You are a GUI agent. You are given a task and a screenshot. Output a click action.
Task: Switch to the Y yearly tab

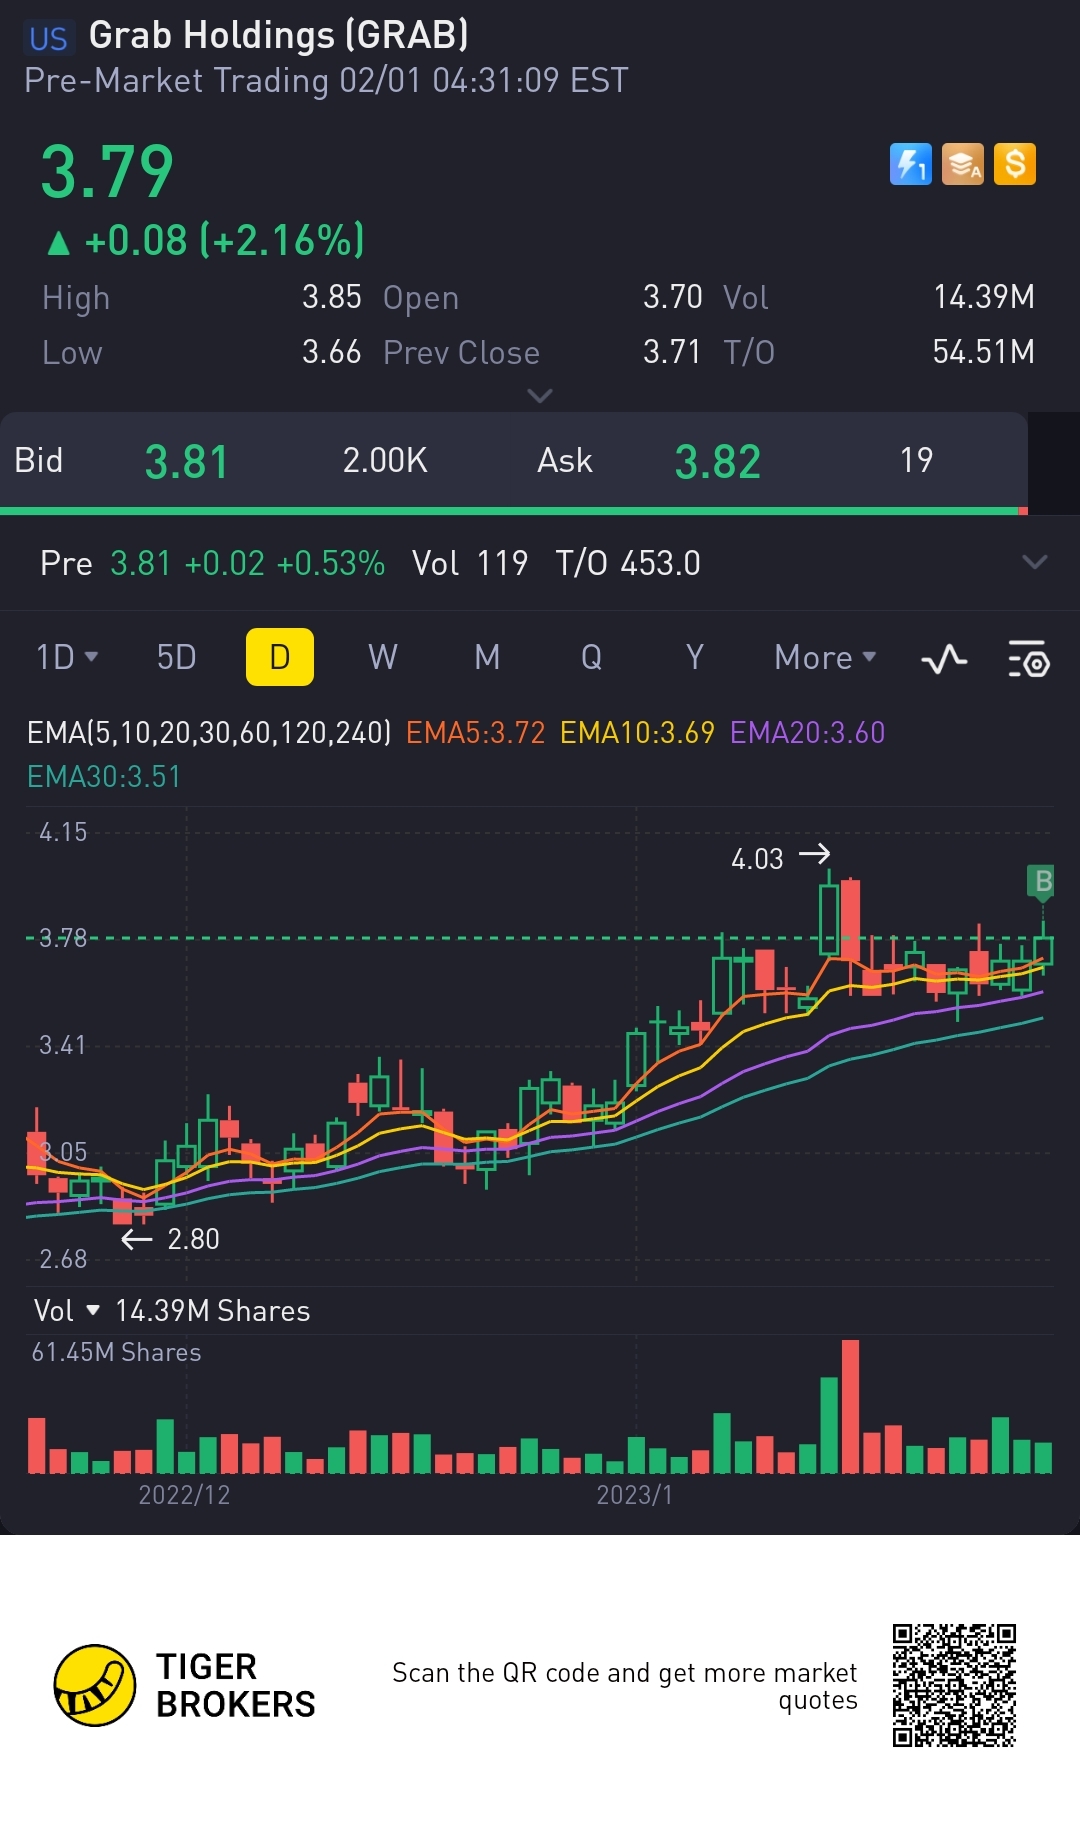pyautogui.click(x=695, y=657)
